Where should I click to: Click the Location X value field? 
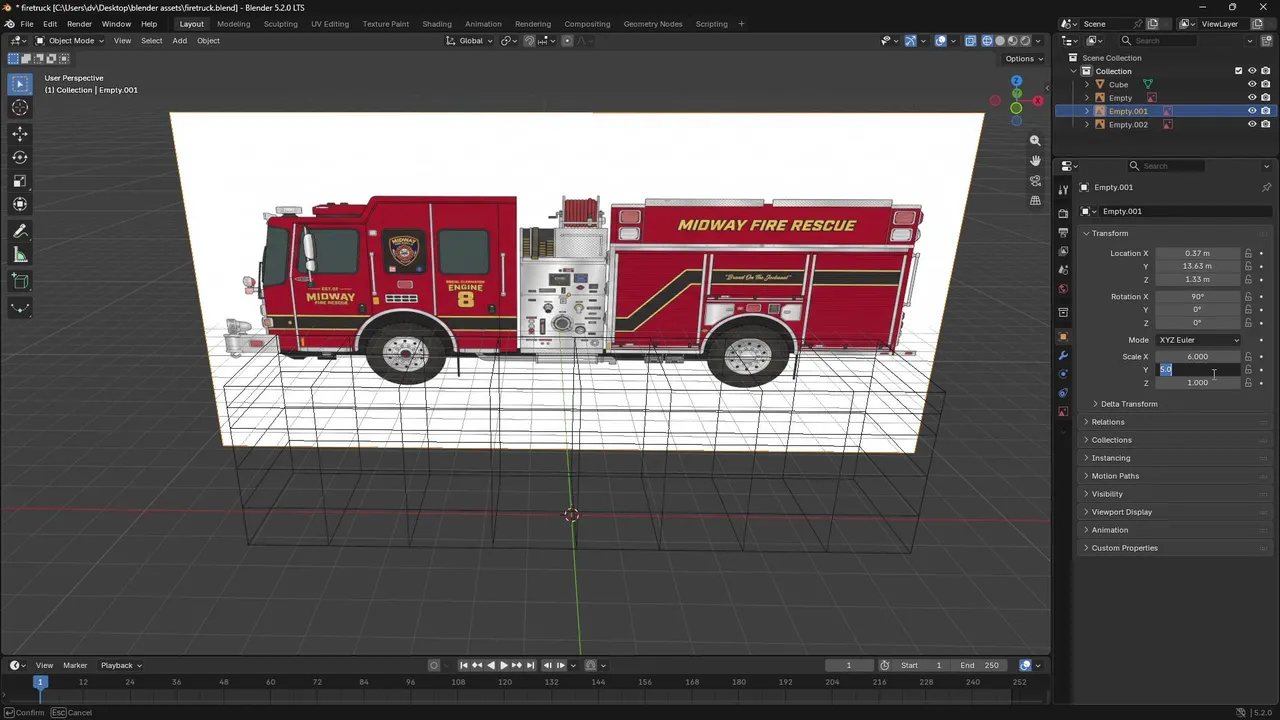[1198, 253]
